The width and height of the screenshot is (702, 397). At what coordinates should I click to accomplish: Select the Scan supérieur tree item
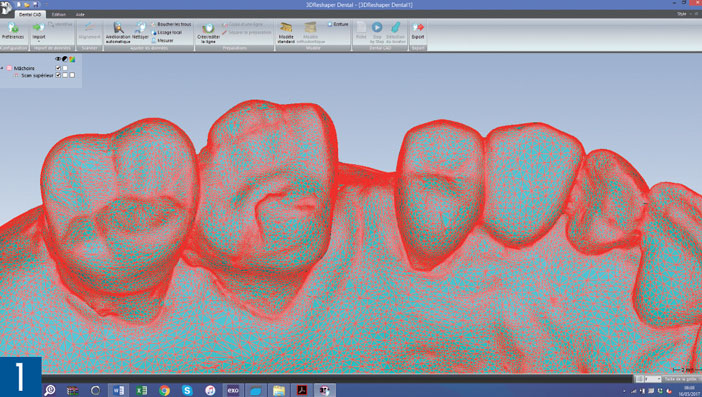[37, 75]
